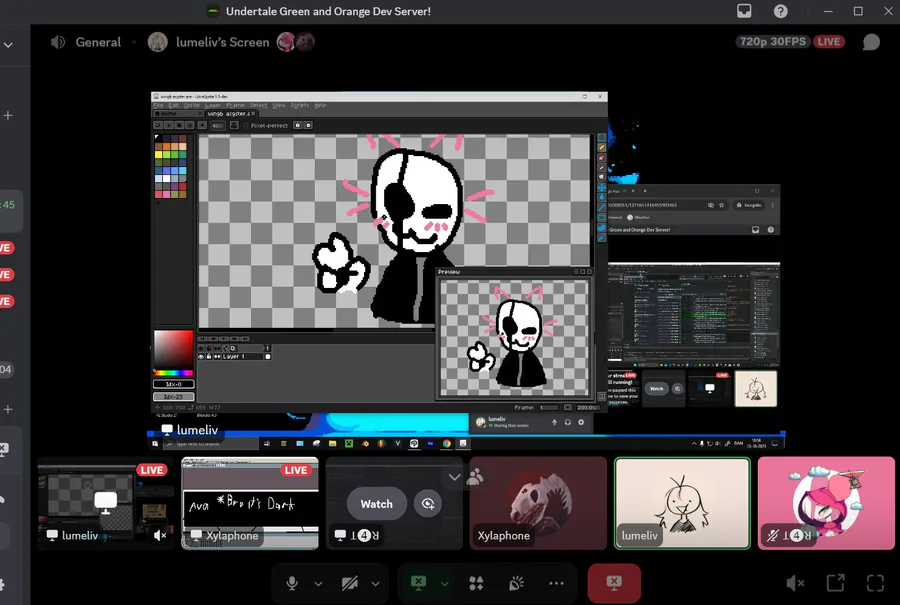This screenshot has height=605, width=900.
Task: Mute the microphone in call controls
Action: point(292,584)
